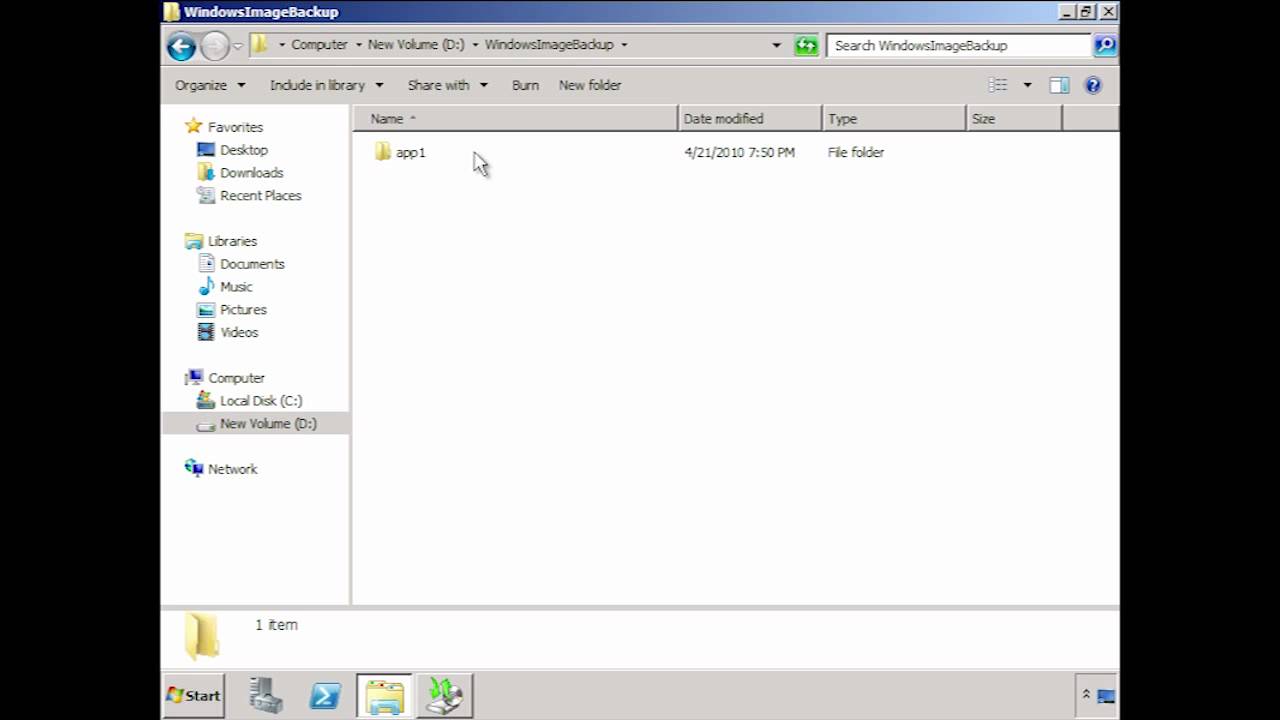Open Desktop in Favorites

[244, 150]
